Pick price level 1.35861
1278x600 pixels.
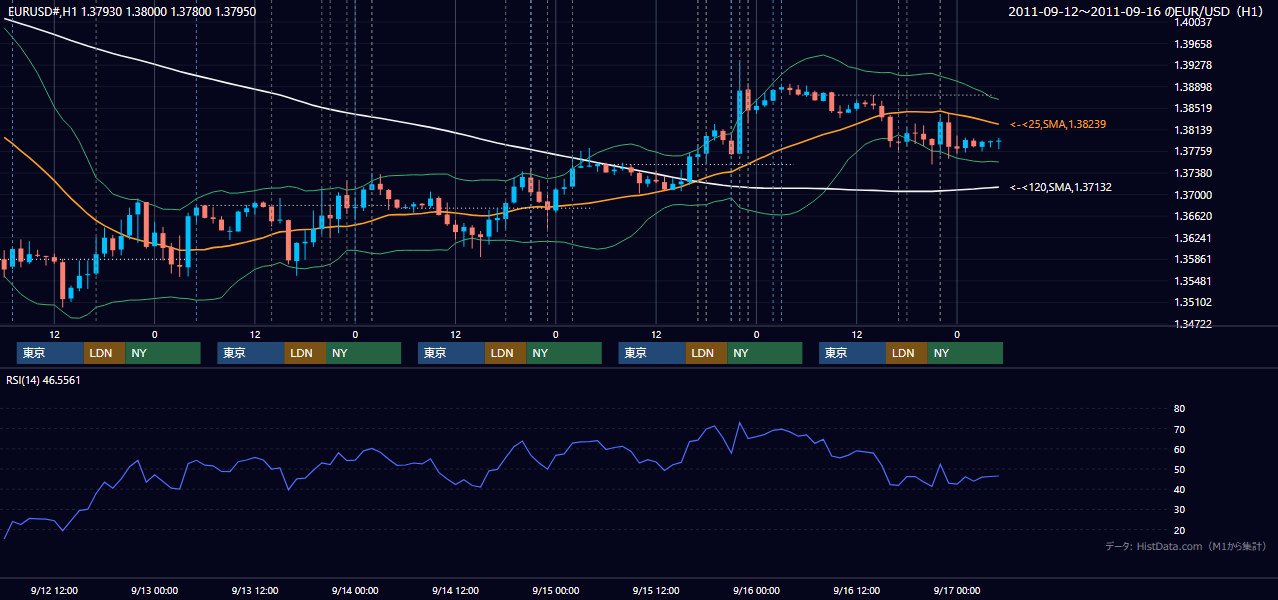click(x=1192, y=259)
